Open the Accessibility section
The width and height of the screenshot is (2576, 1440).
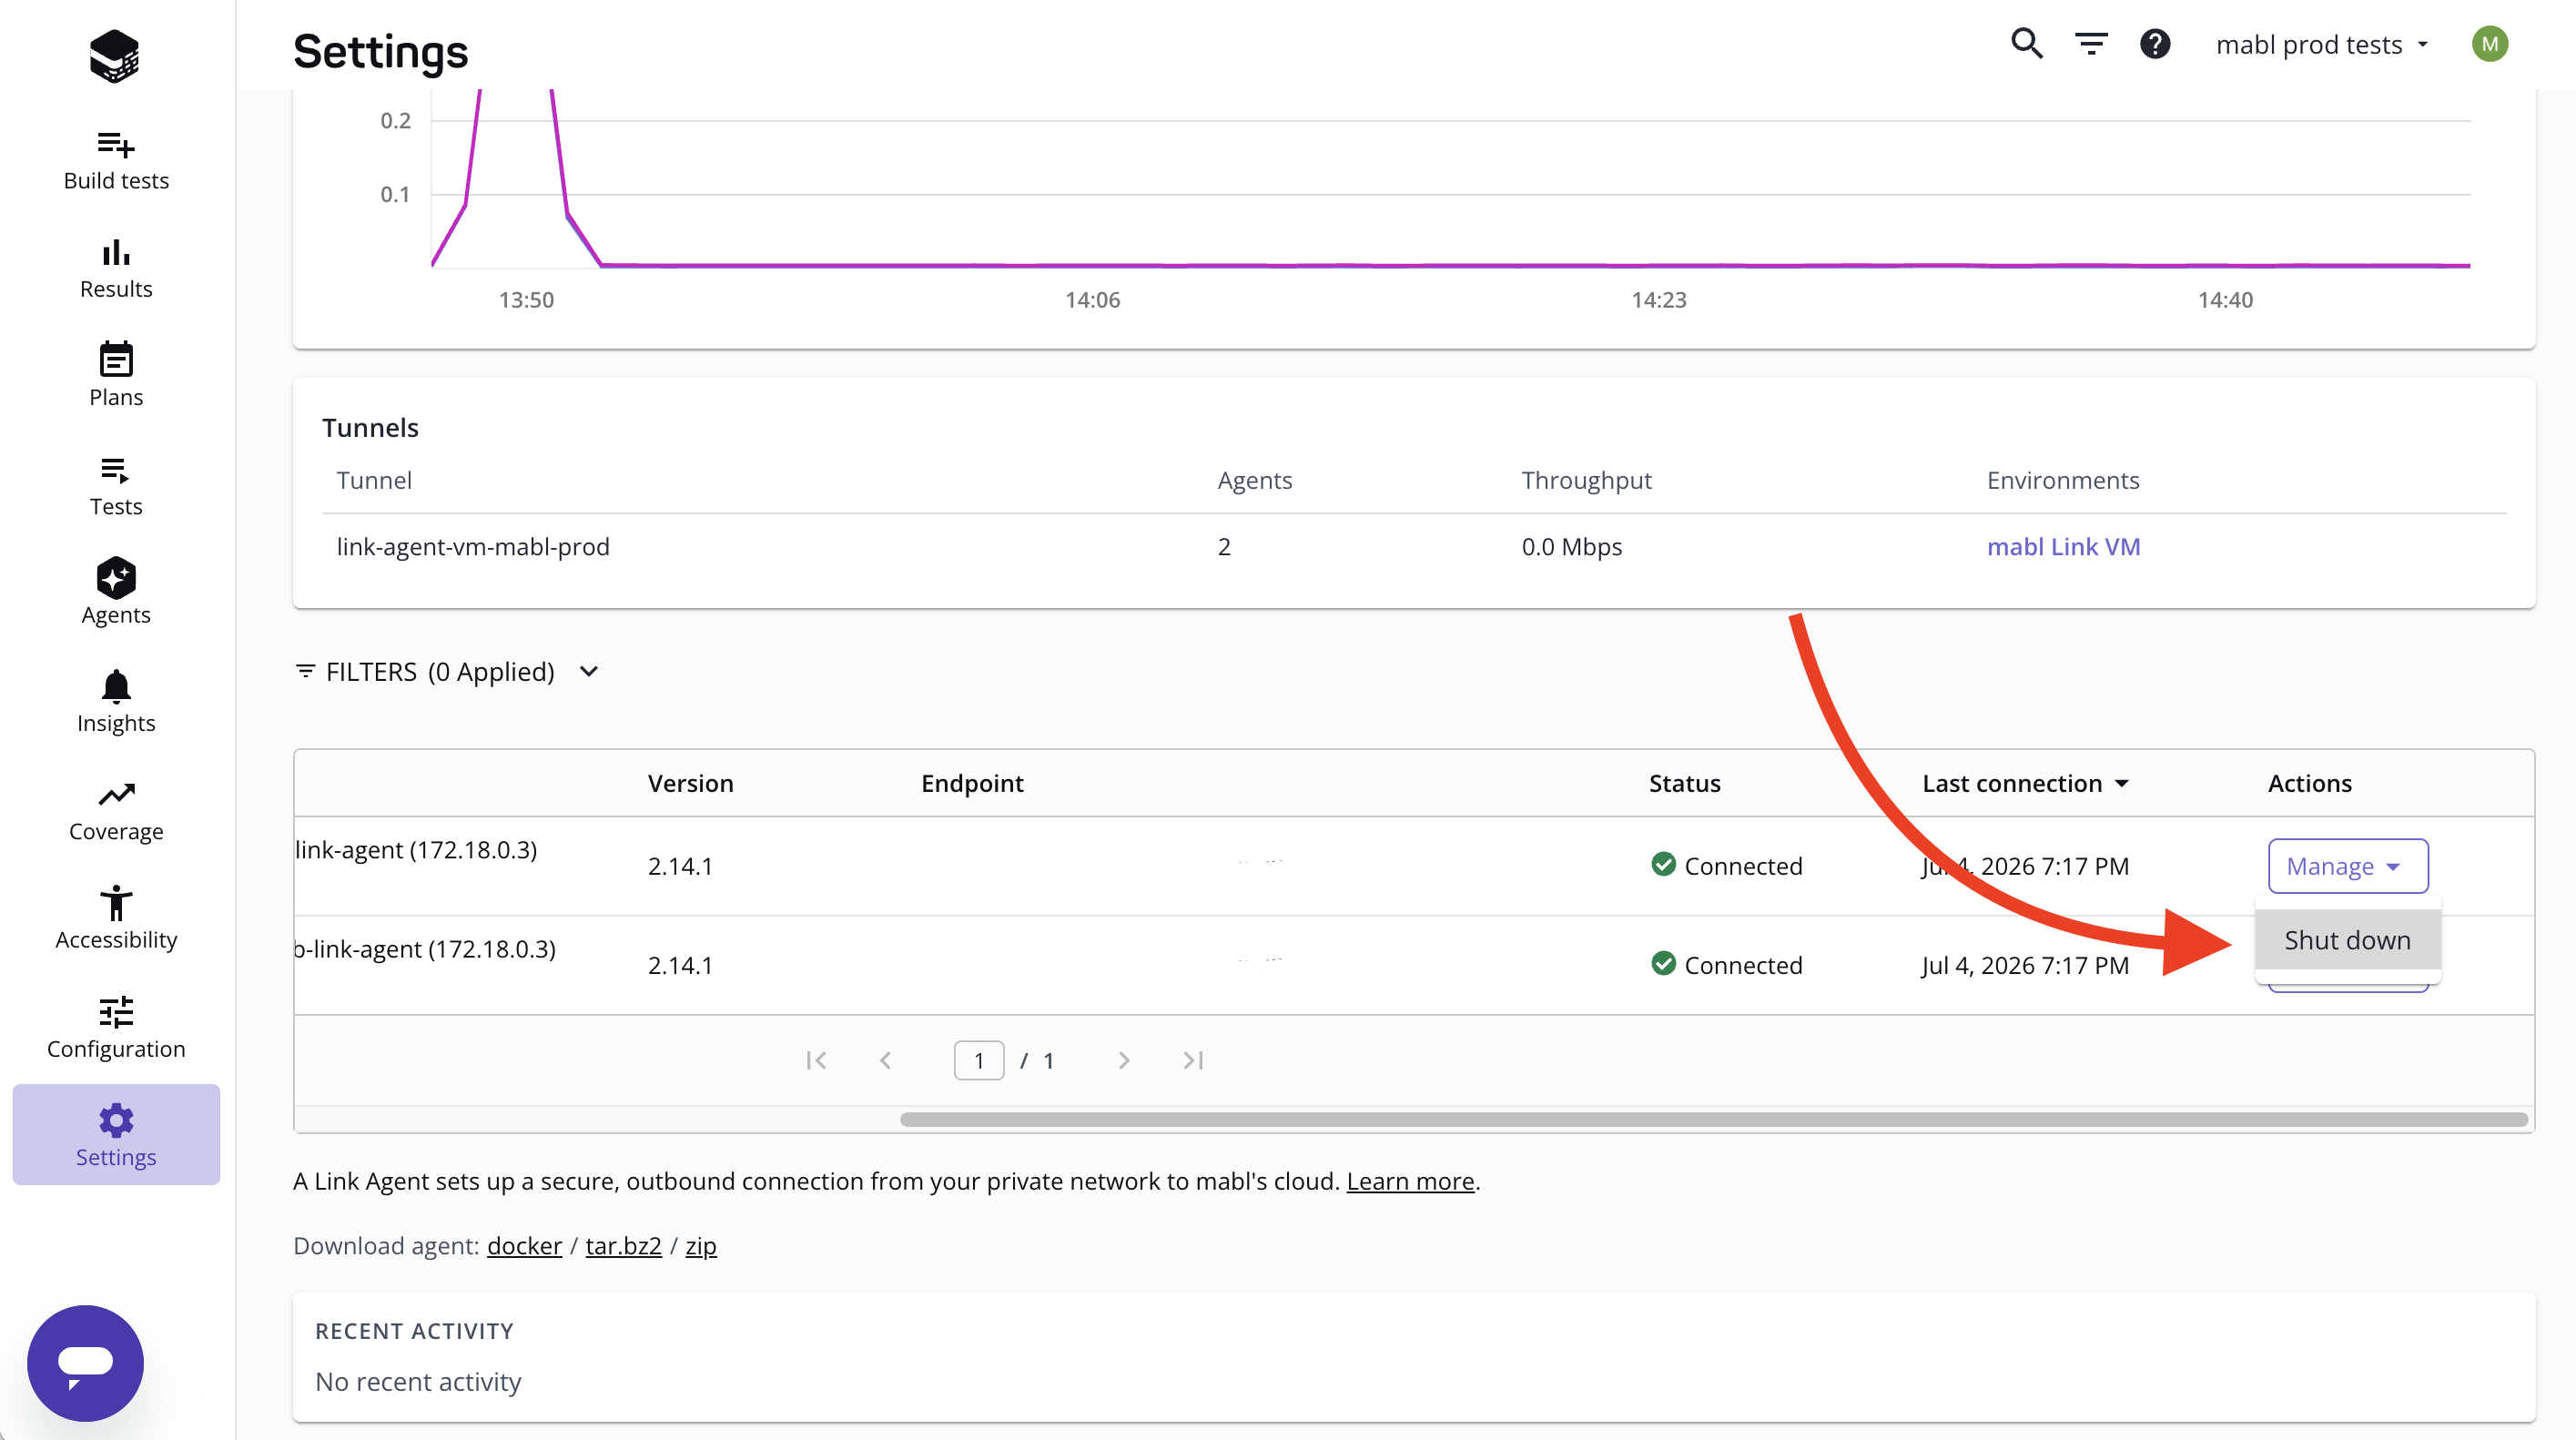point(116,920)
